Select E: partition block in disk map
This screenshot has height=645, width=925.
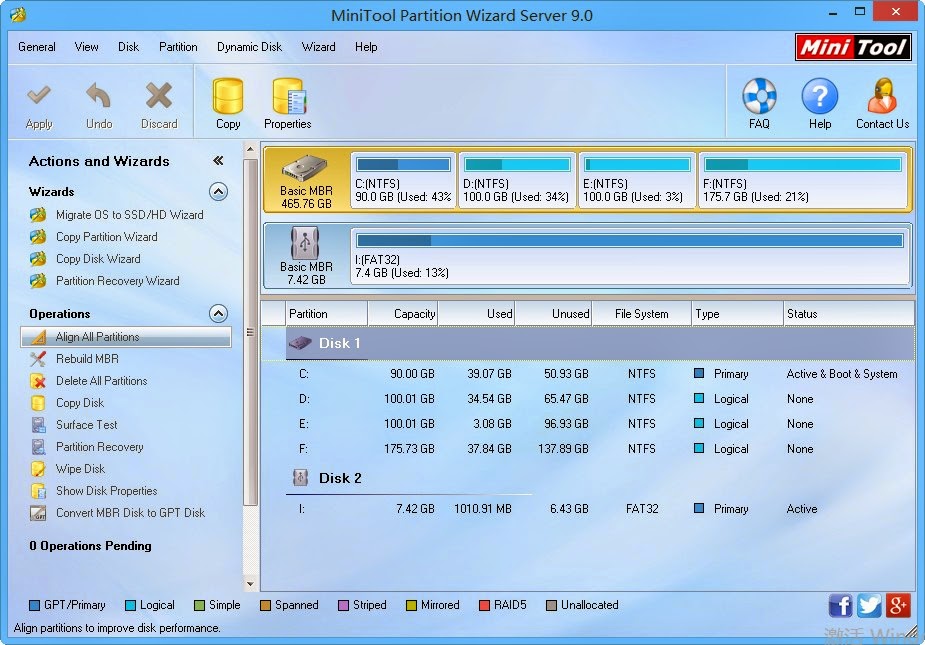637,180
